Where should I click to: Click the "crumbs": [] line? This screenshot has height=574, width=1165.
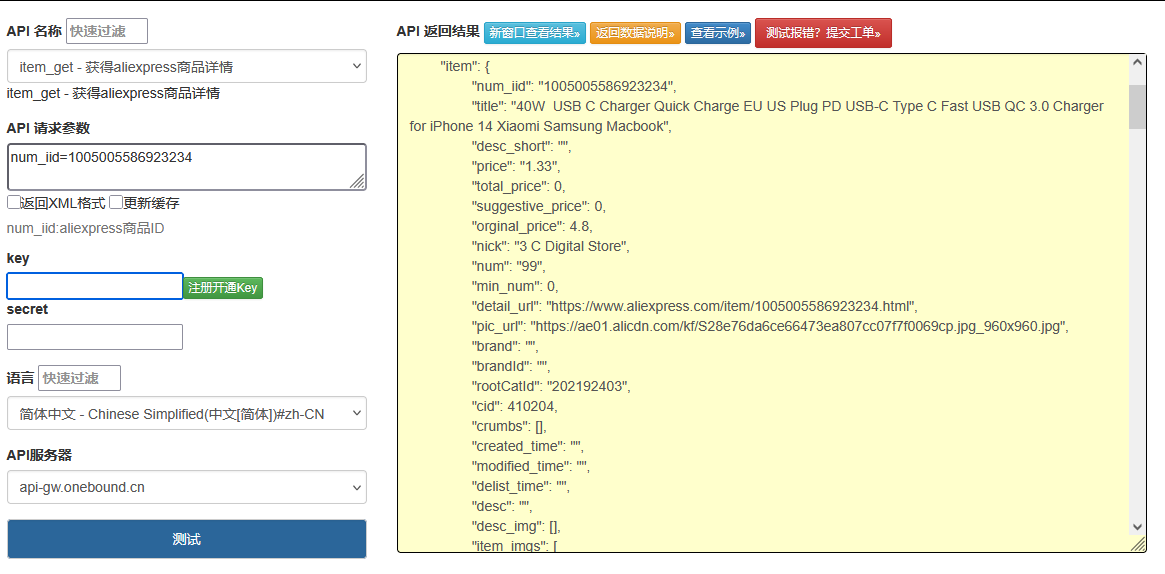(510, 426)
